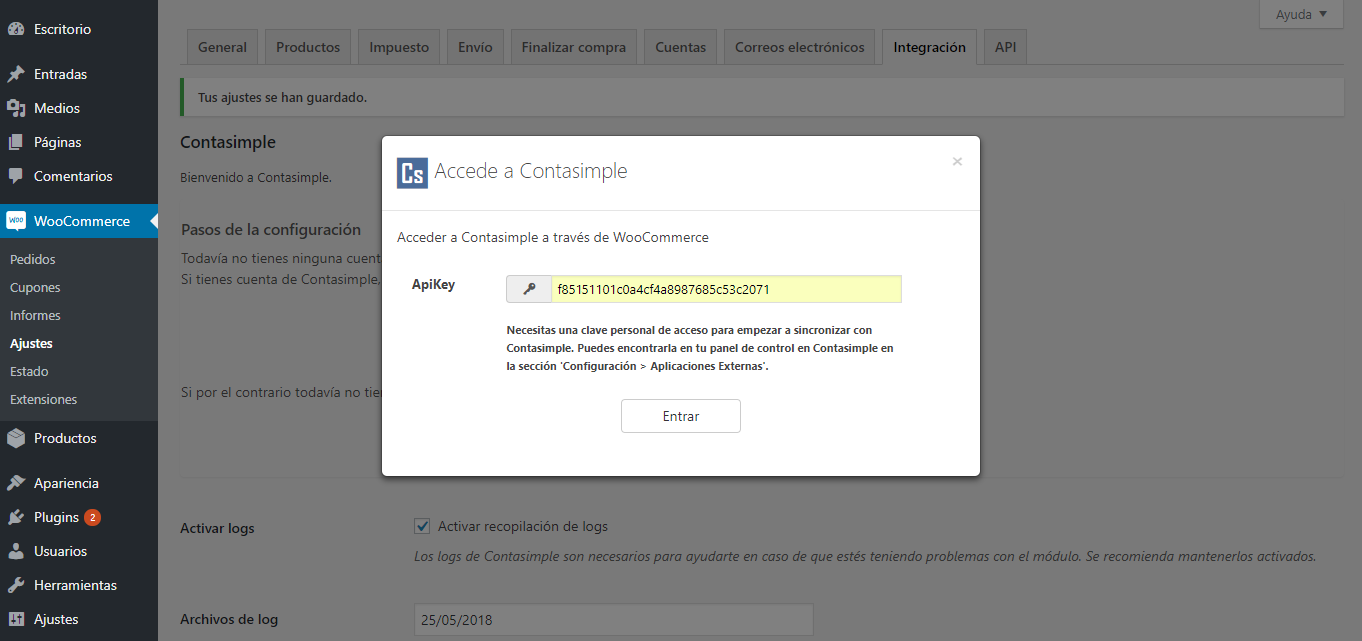Switch to the General tab

(223, 47)
